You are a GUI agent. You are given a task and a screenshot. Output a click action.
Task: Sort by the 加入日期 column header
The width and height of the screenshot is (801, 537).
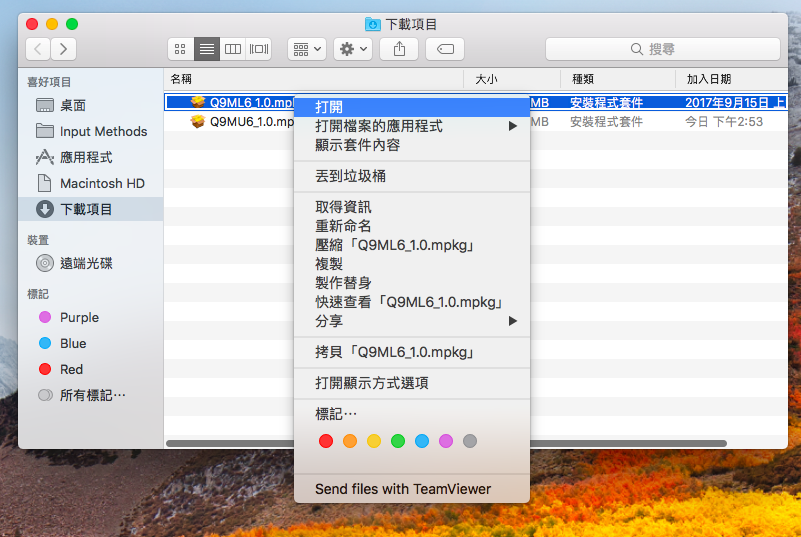[x=732, y=79]
